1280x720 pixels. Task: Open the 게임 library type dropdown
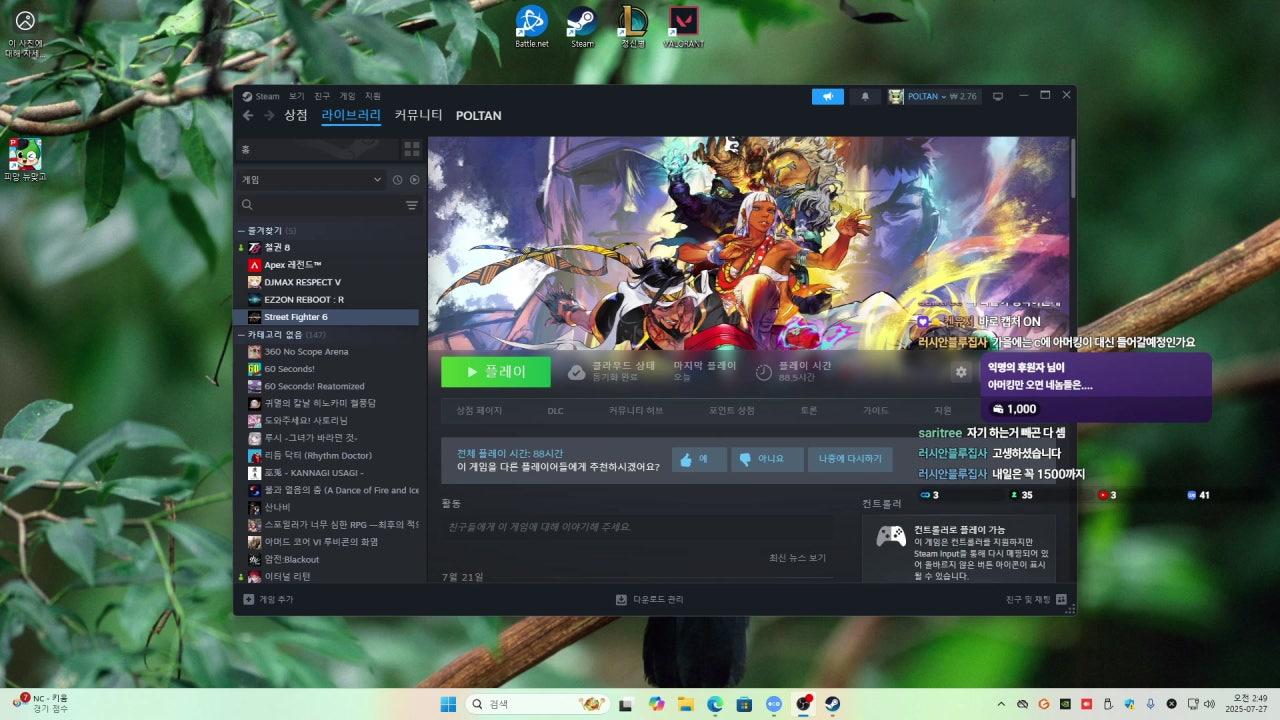point(311,180)
